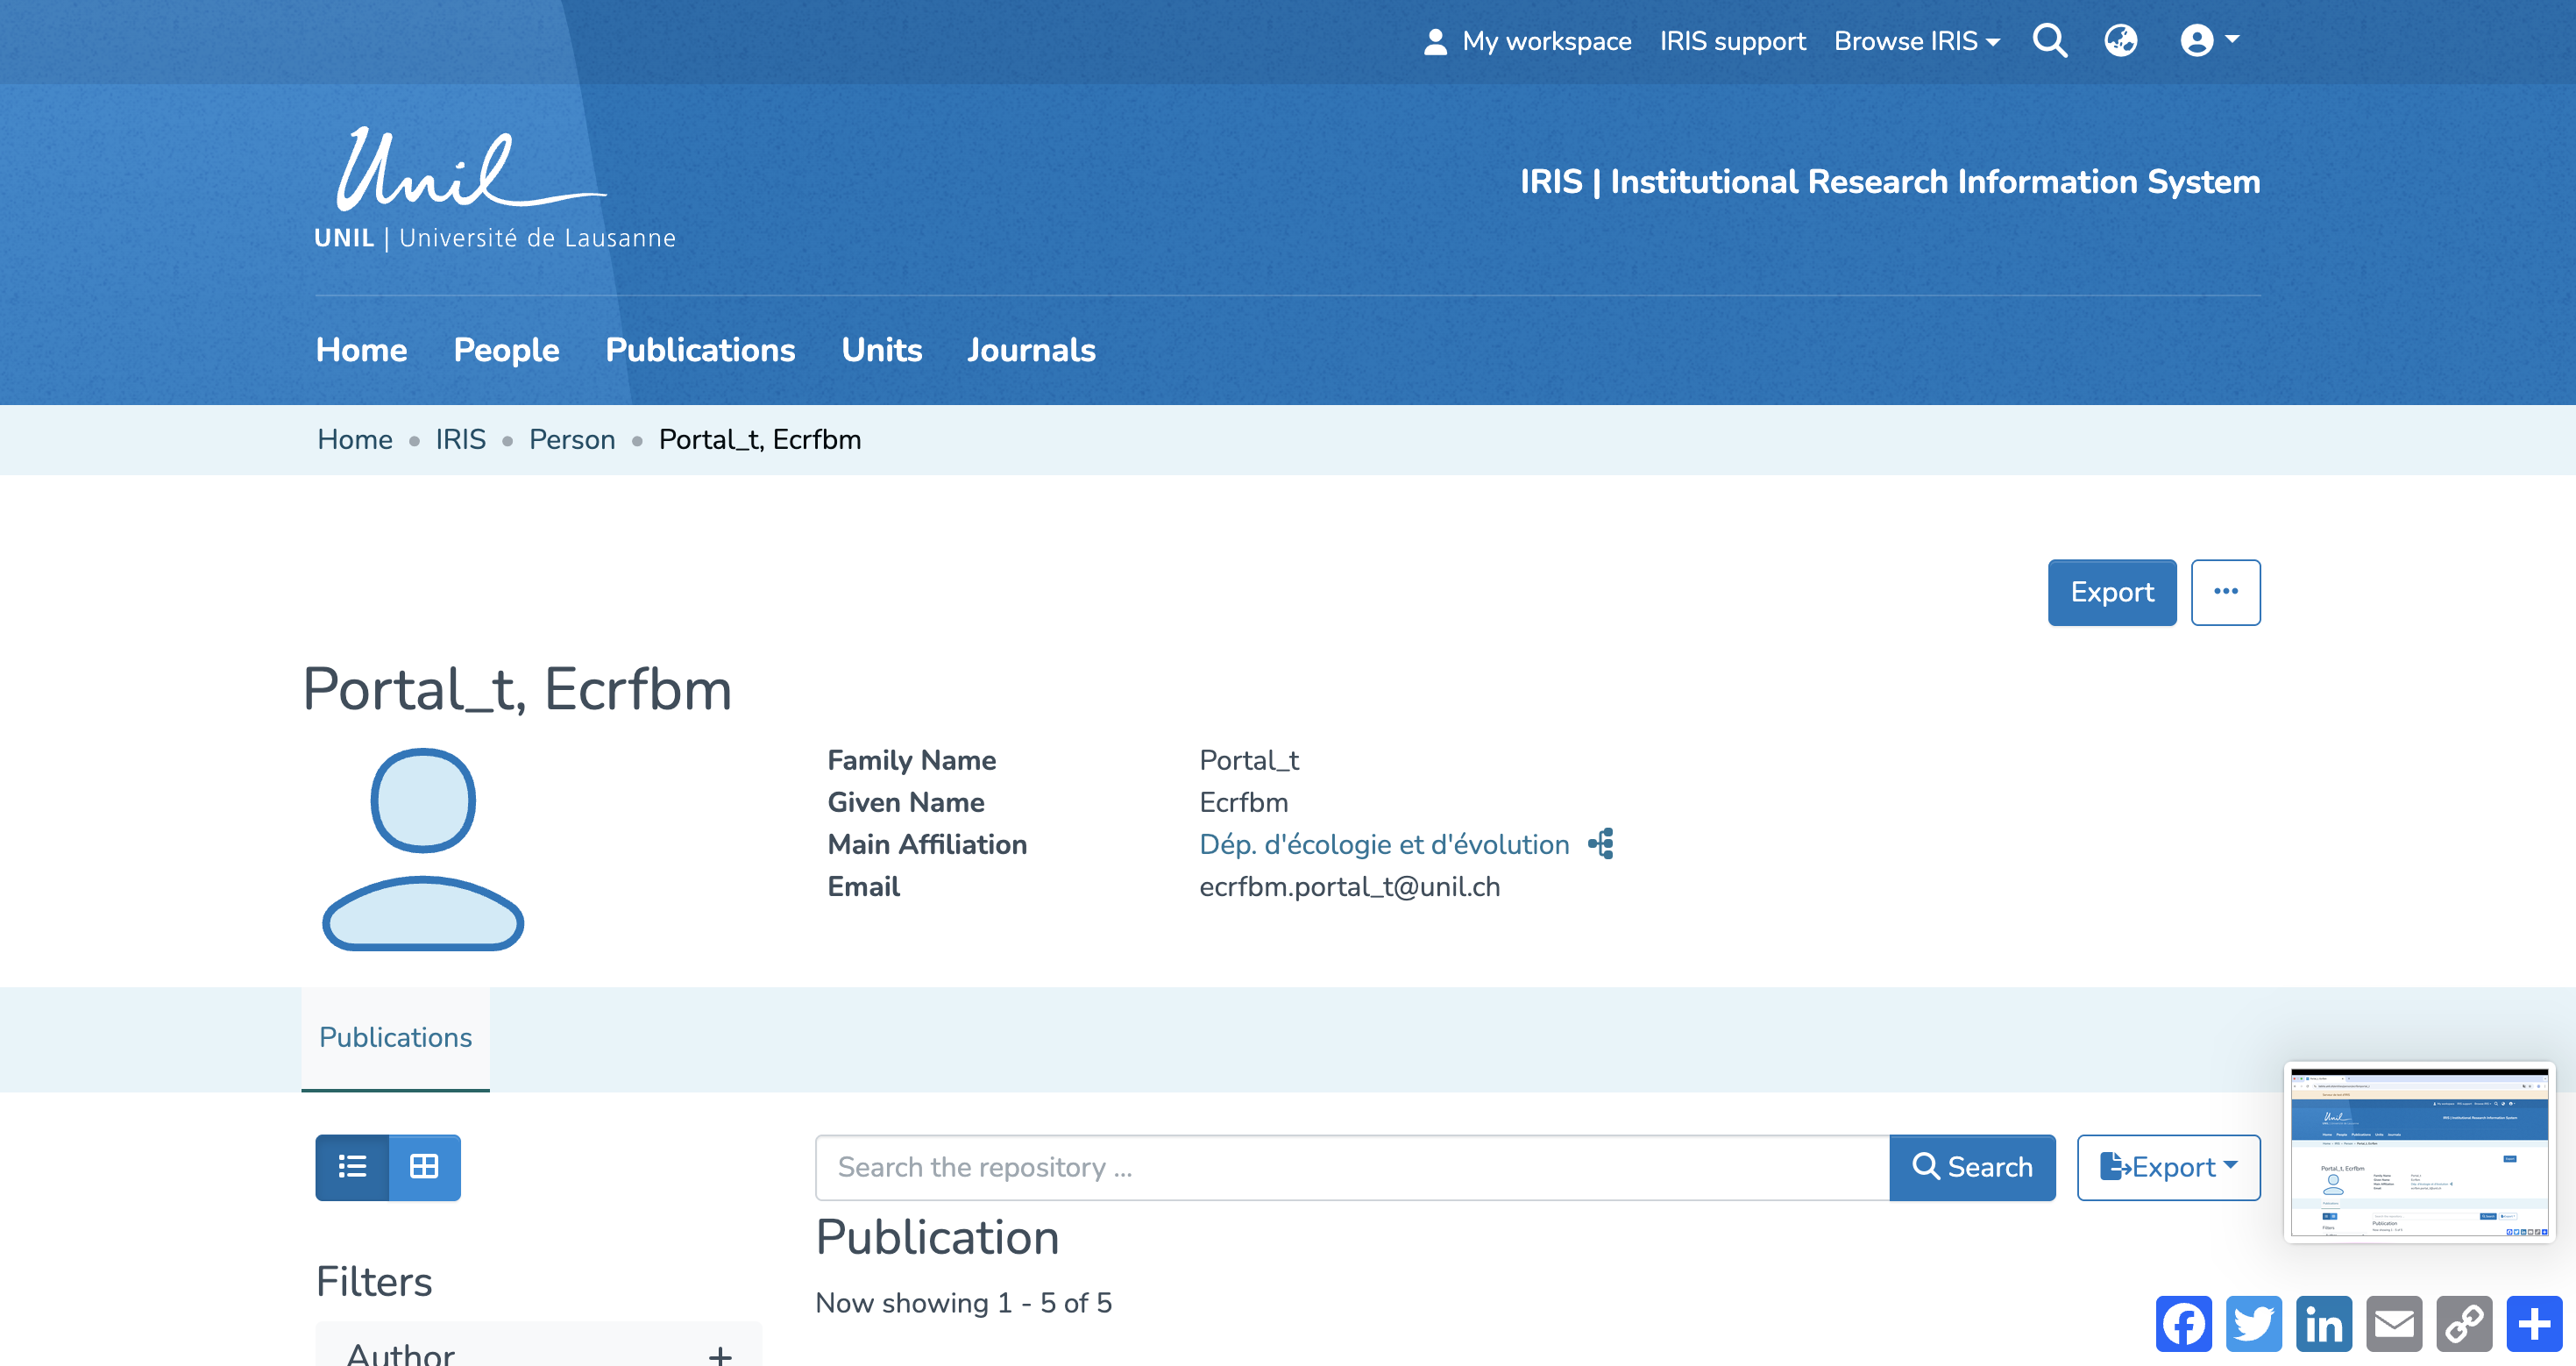This screenshot has height=1366, width=2576.
Task: Copy link using chain icon
Action: click(x=2464, y=1324)
